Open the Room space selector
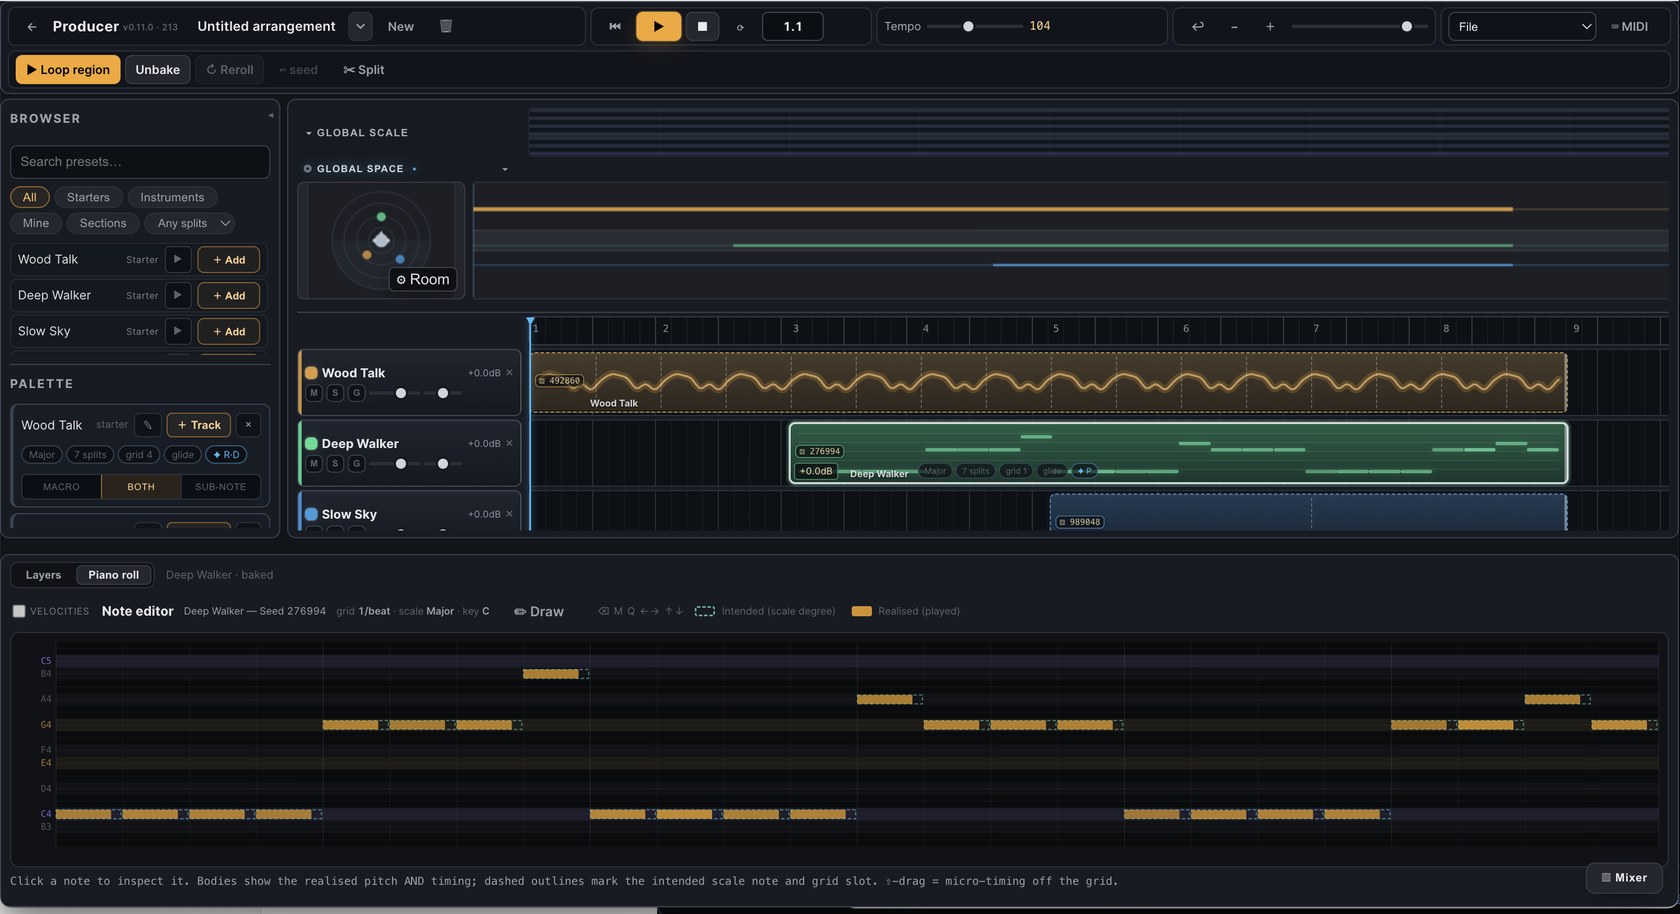Image resolution: width=1680 pixels, height=914 pixels. point(423,280)
